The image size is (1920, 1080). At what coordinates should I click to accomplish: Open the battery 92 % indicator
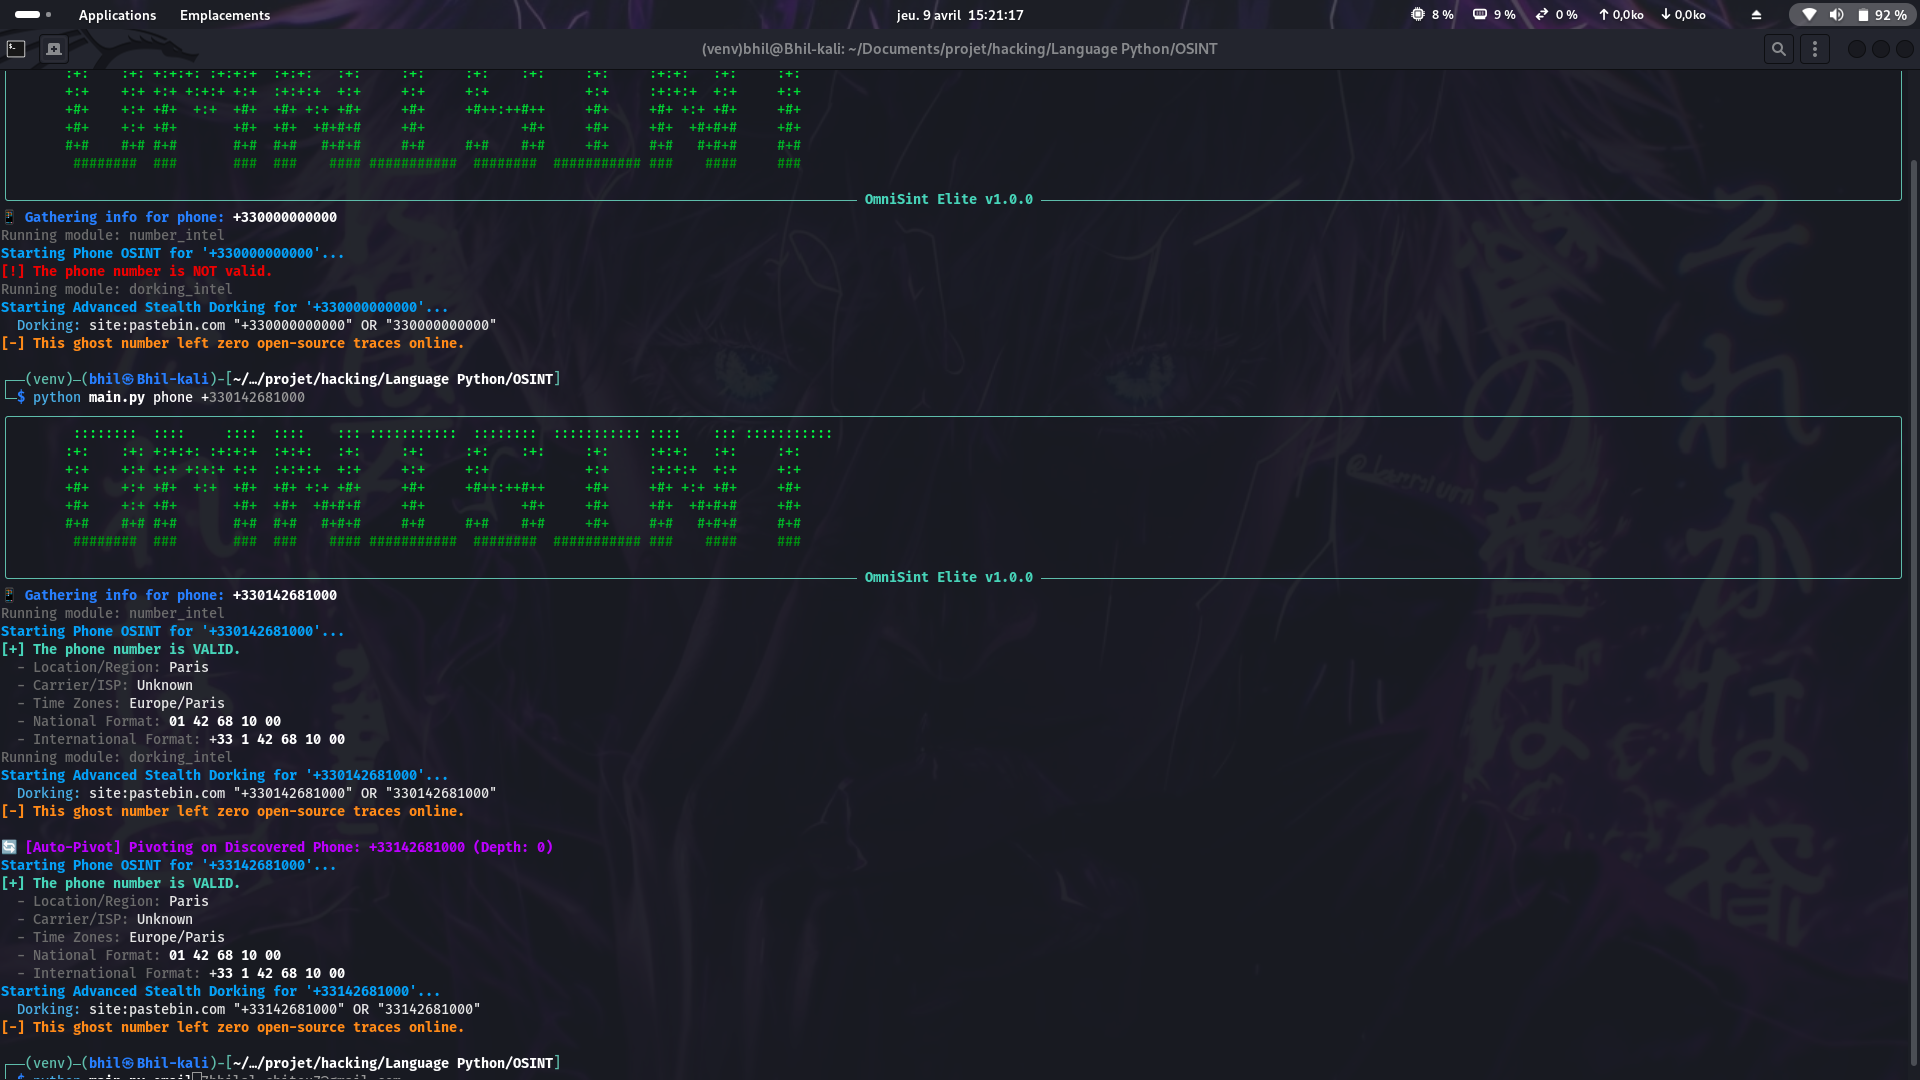click(1881, 15)
